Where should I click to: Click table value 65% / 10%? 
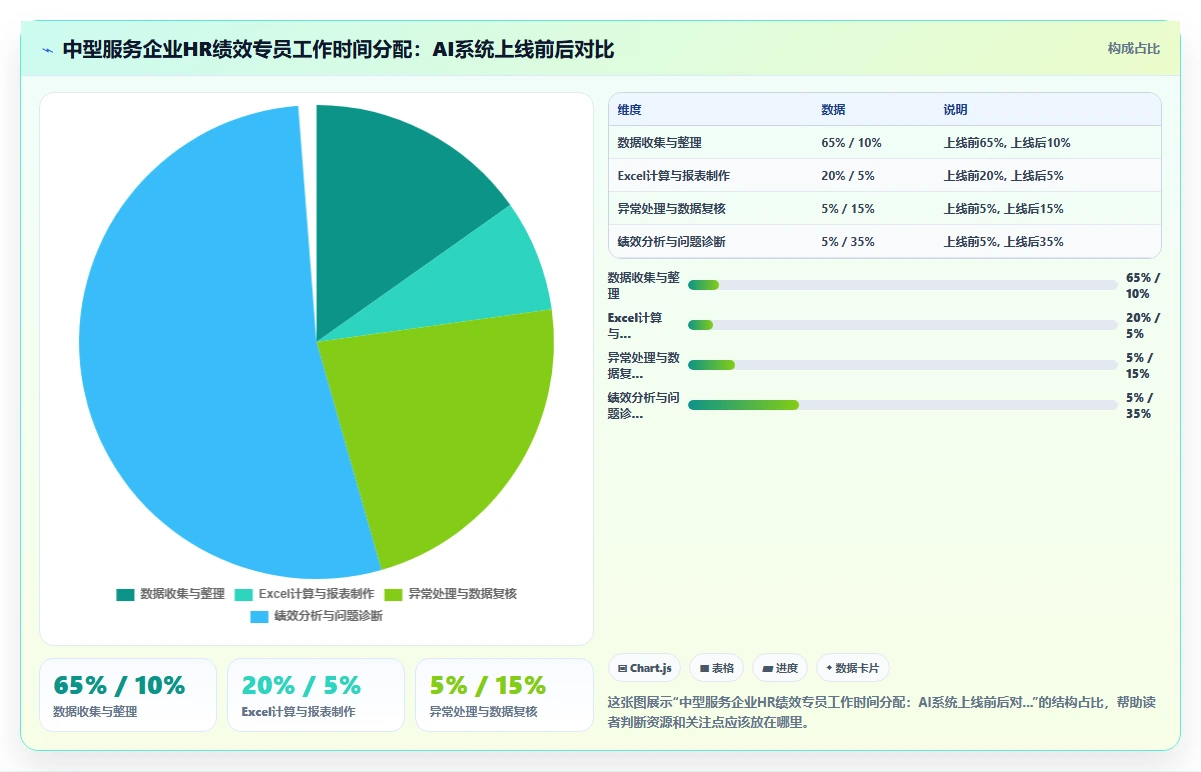pyautogui.click(x=851, y=143)
